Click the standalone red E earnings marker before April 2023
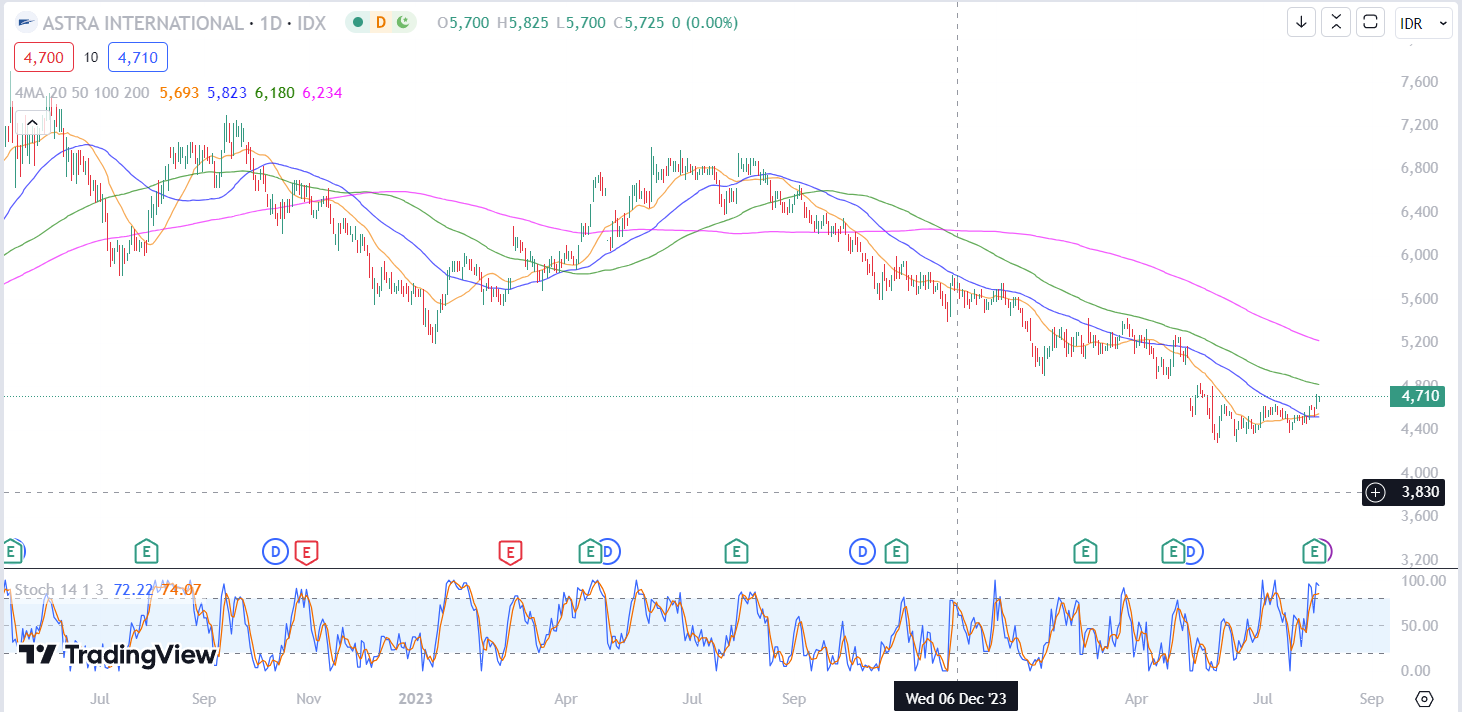Image resolution: width=1462 pixels, height=712 pixels. point(510,550)
